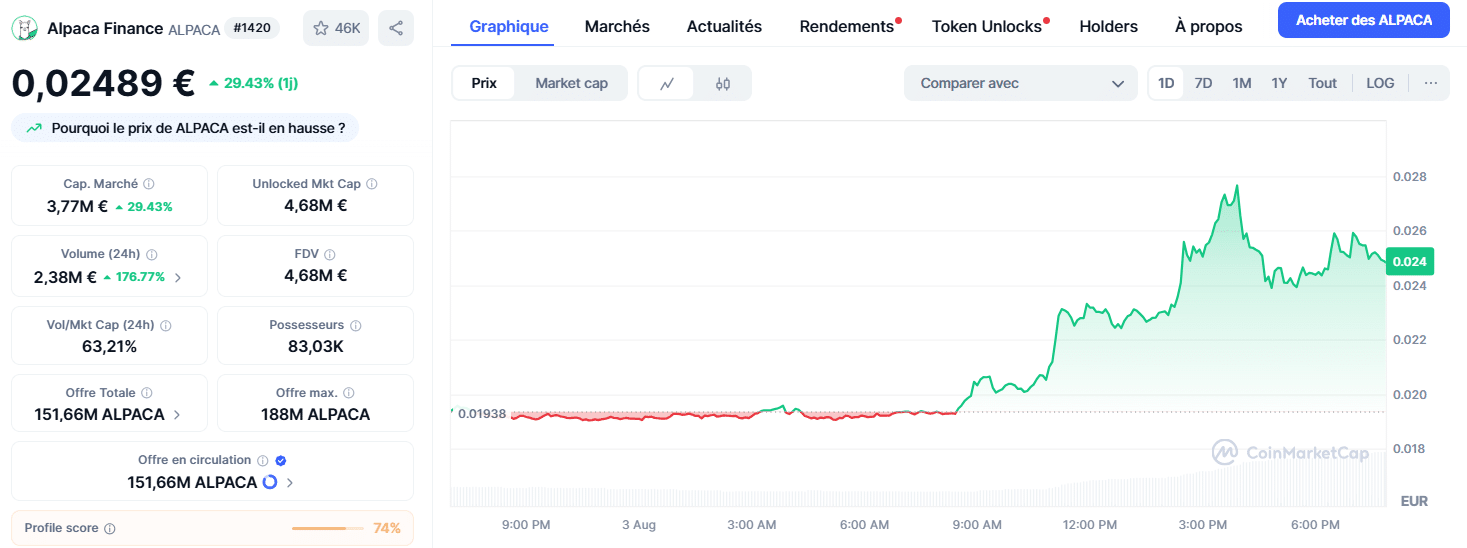Image resolution: width=1467 pixels, height=548 pixels.
Task: Add ALPACA to watchlist with star button
Action: click(336, 28)
